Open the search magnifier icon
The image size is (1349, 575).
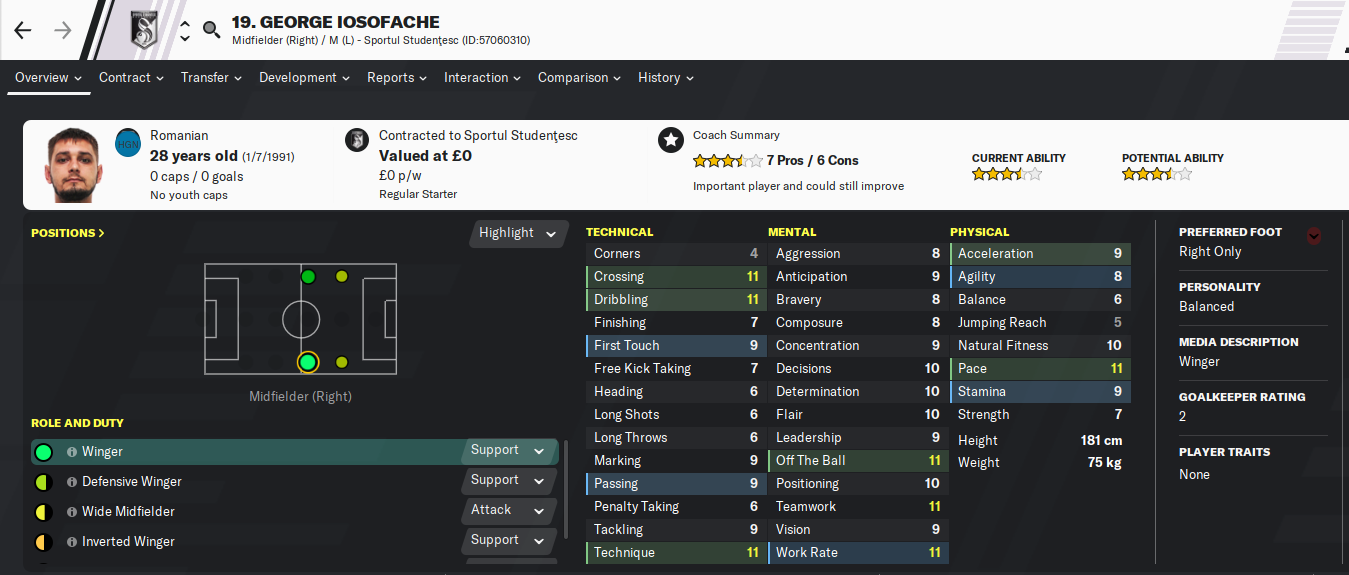coord(211,30)
